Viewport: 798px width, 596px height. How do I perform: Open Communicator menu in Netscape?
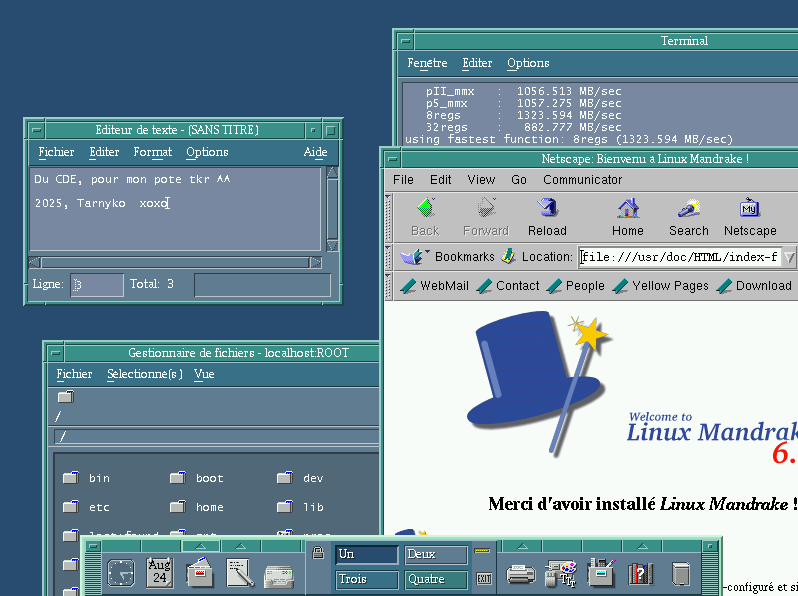tap(583, 180)
